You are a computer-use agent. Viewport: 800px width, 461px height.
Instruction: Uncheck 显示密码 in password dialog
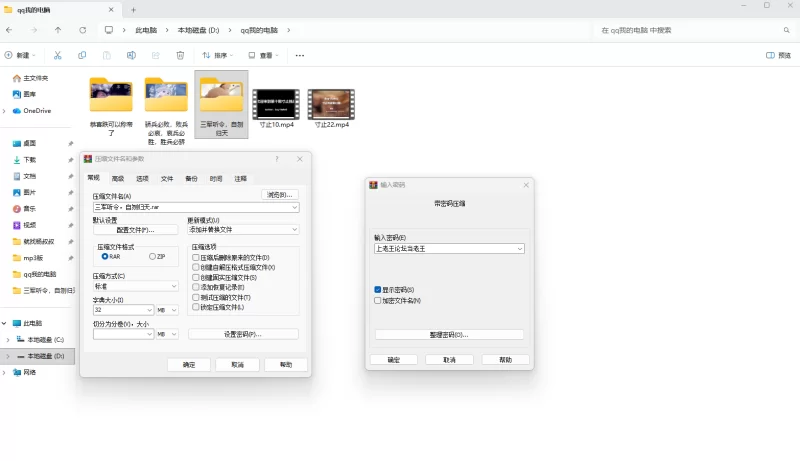378,290
